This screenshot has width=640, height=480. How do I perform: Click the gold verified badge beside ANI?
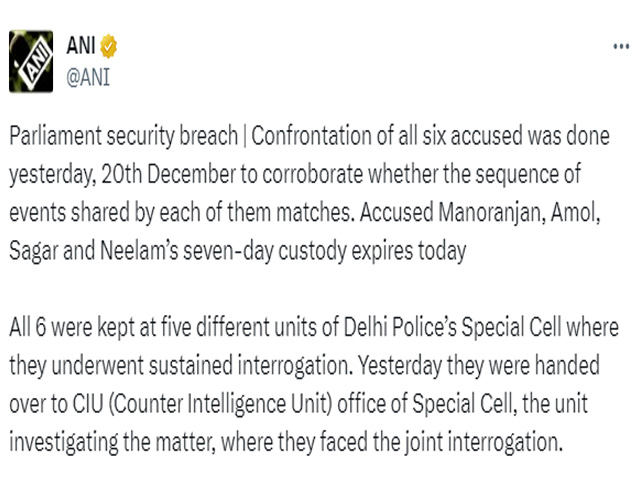[x=109, y=46]
